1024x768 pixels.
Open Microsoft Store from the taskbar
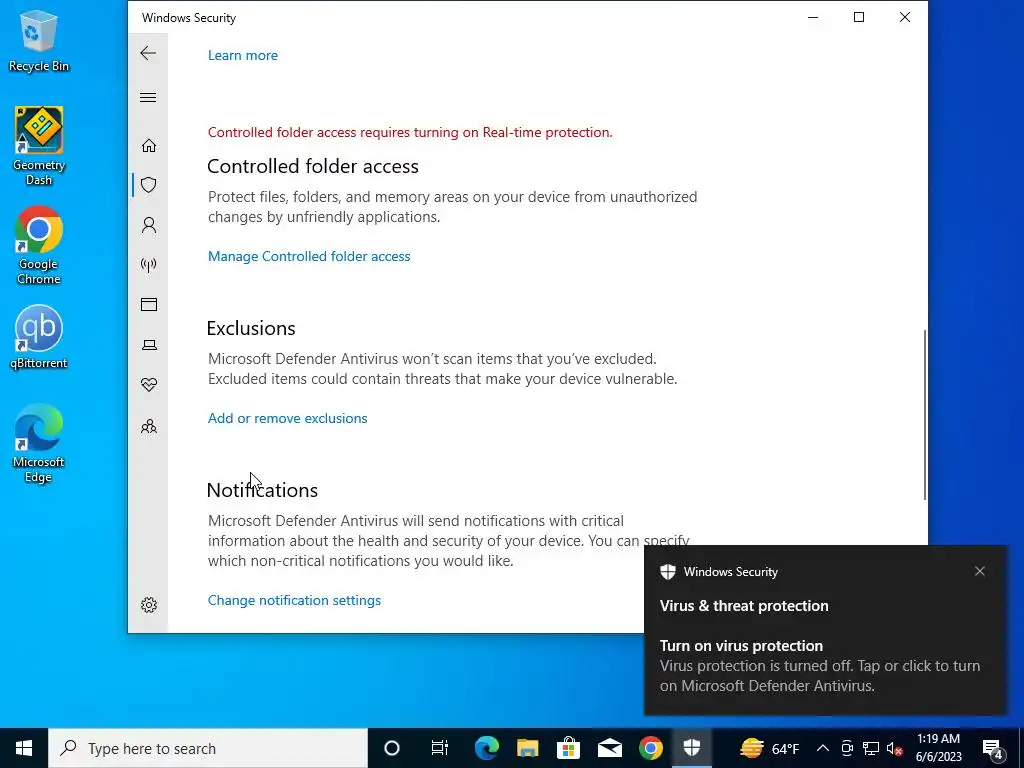tap(569, 748)
